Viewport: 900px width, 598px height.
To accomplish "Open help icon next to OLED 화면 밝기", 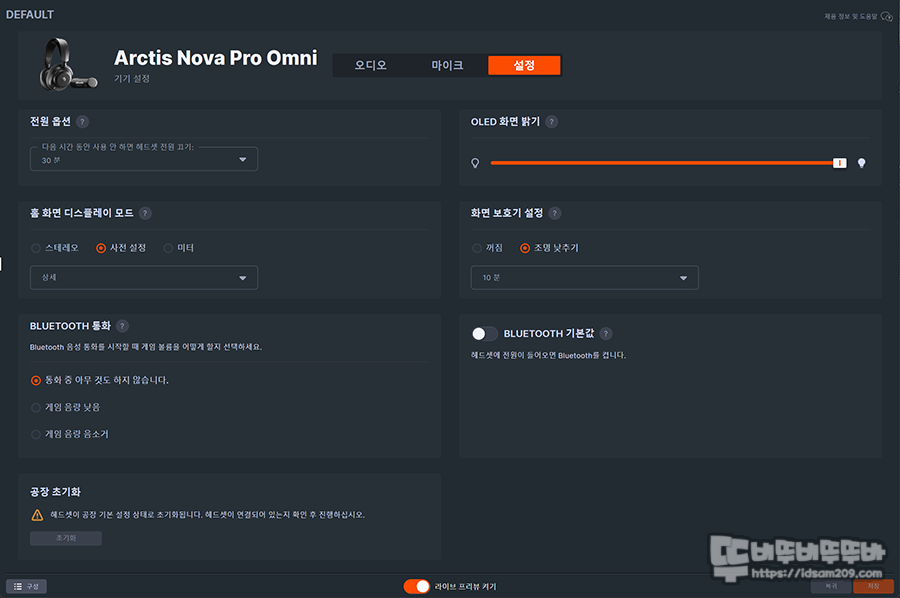I will 552,122.
